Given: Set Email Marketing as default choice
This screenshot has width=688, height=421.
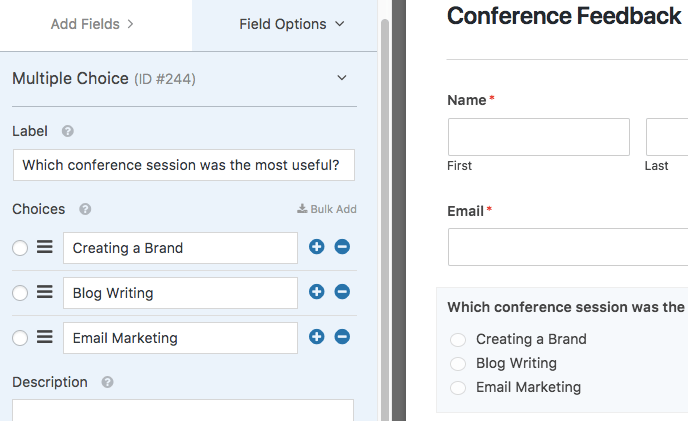Looking at the screenshot, I should tap(21, 338).
